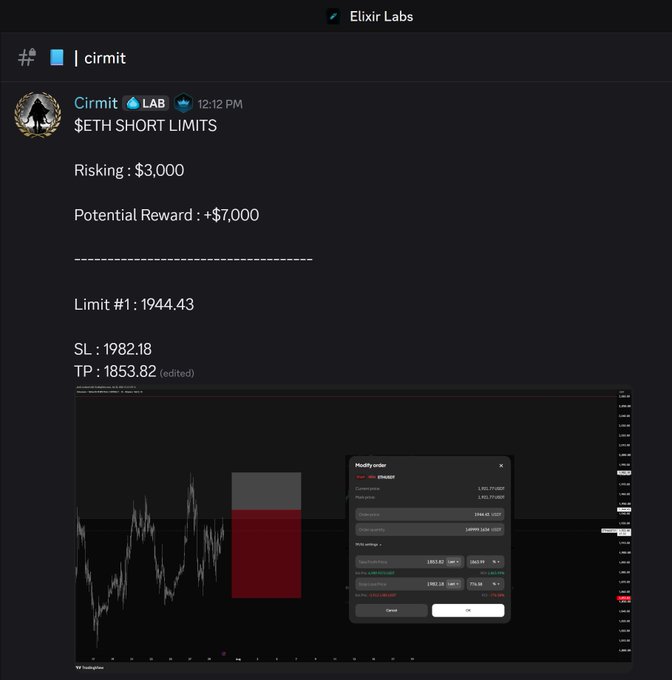Click the 'Modify order' dialog title
The width and height of the screenshot is (672, 680).
(370, 465)
